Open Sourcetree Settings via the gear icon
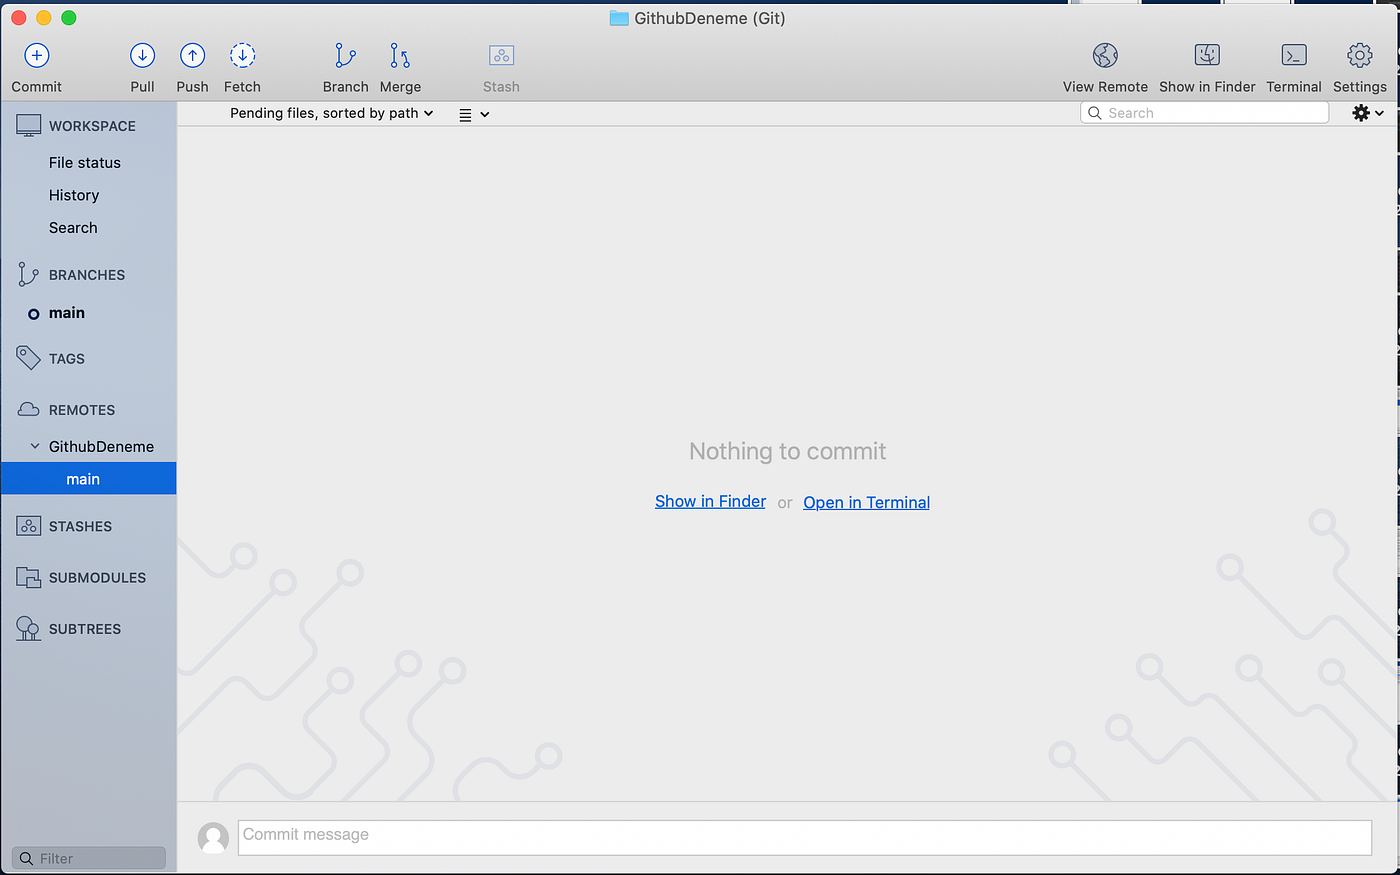Image resolution: width=1400 pixels, height=875 pixels. click(x=1359, y=56)
